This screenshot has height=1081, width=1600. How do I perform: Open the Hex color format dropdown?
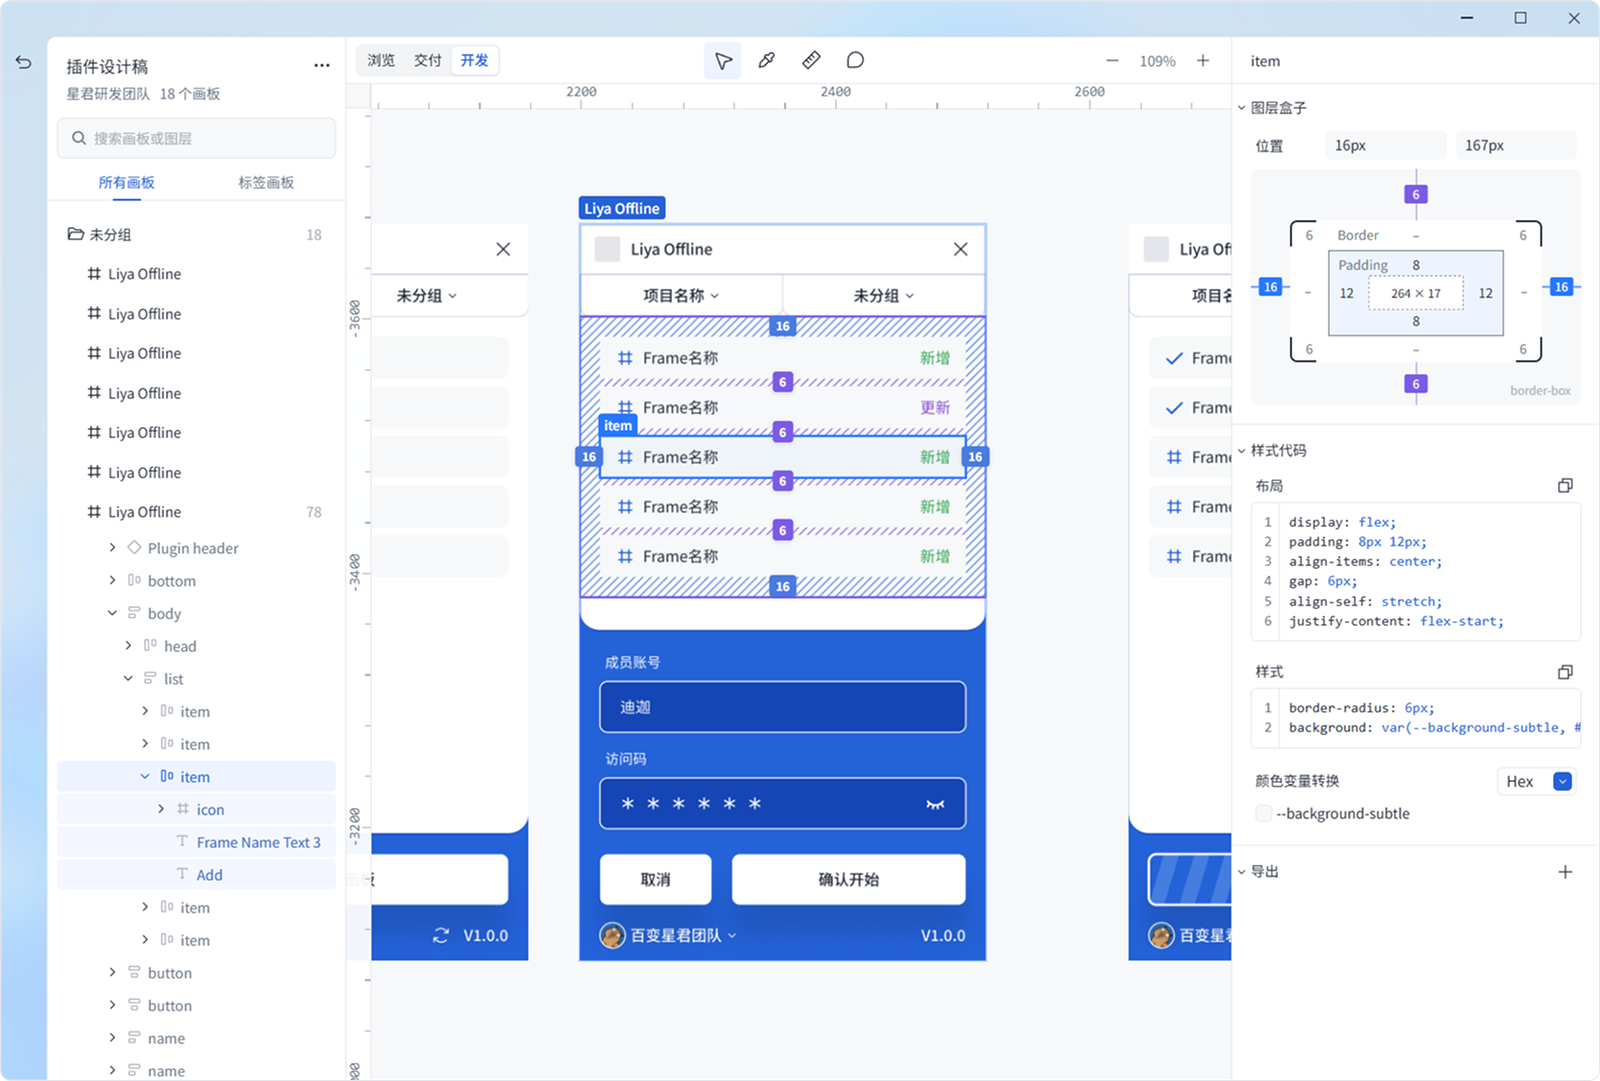[x=1536, y=782]
